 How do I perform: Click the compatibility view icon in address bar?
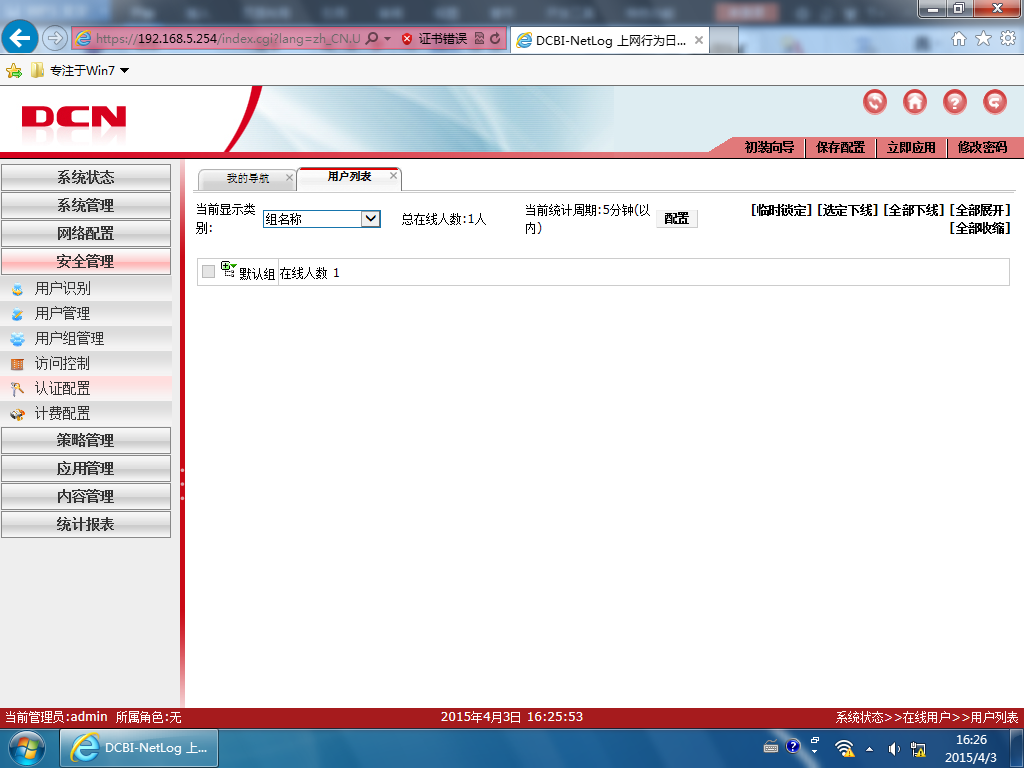[x=479, y=39]
